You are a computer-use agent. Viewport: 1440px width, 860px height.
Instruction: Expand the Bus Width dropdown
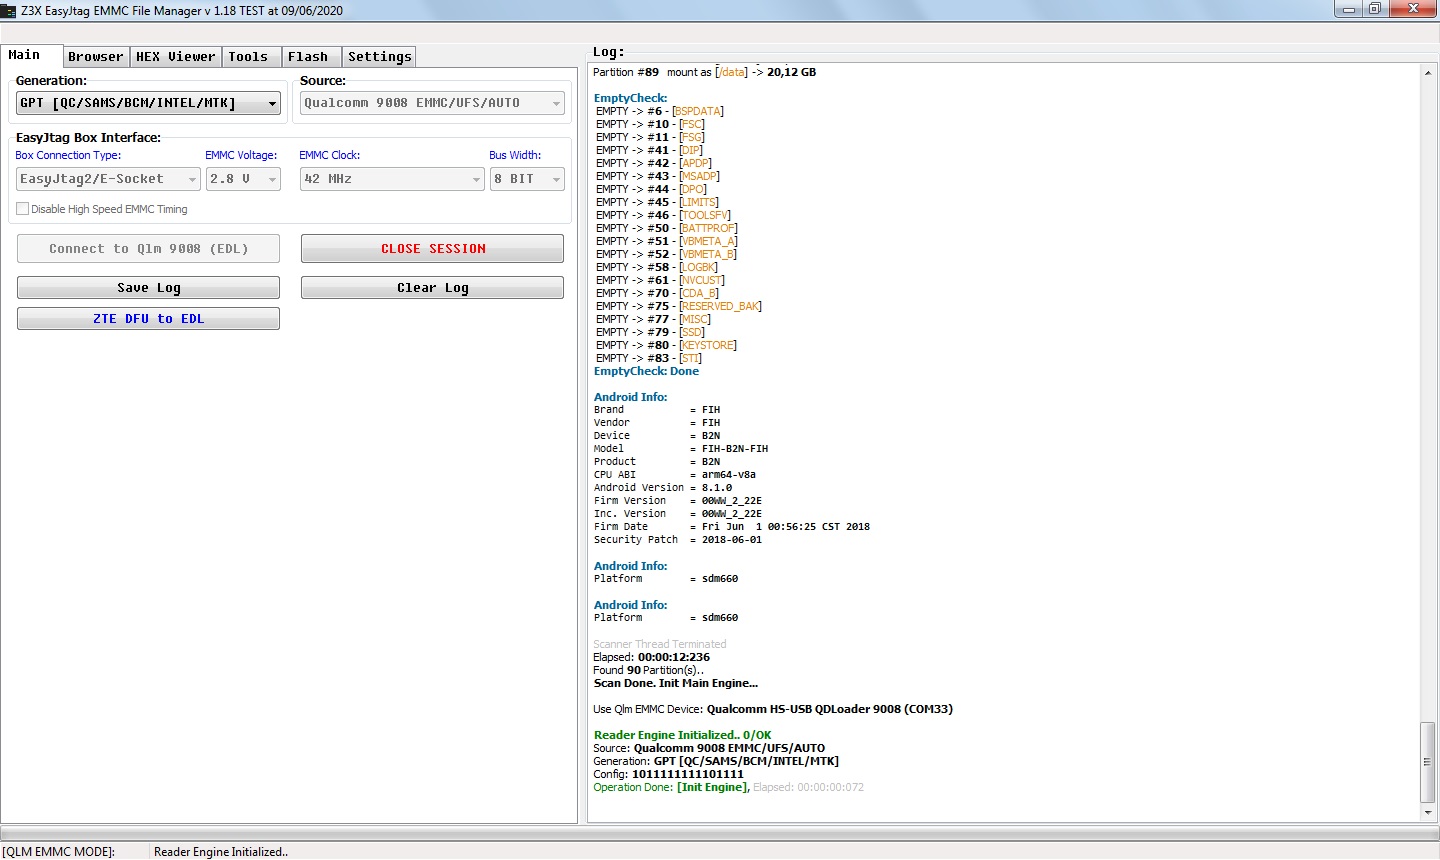(556, 179)
